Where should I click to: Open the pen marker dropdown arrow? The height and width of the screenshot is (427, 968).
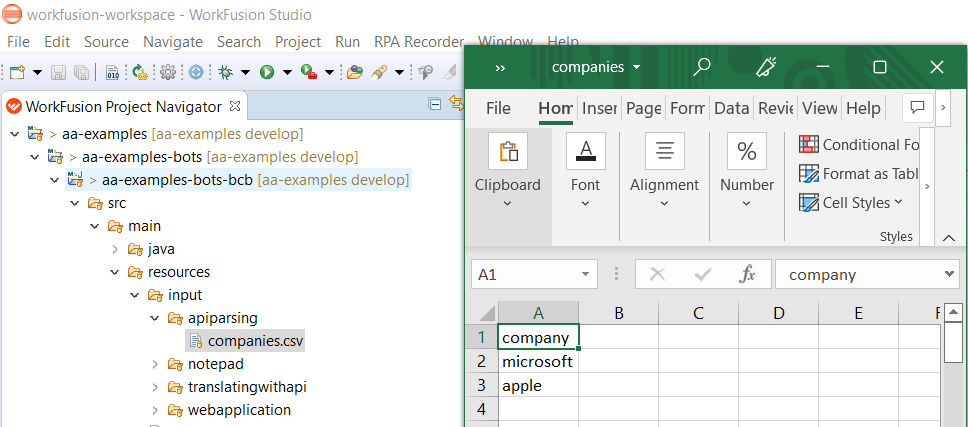coord(399,73)
